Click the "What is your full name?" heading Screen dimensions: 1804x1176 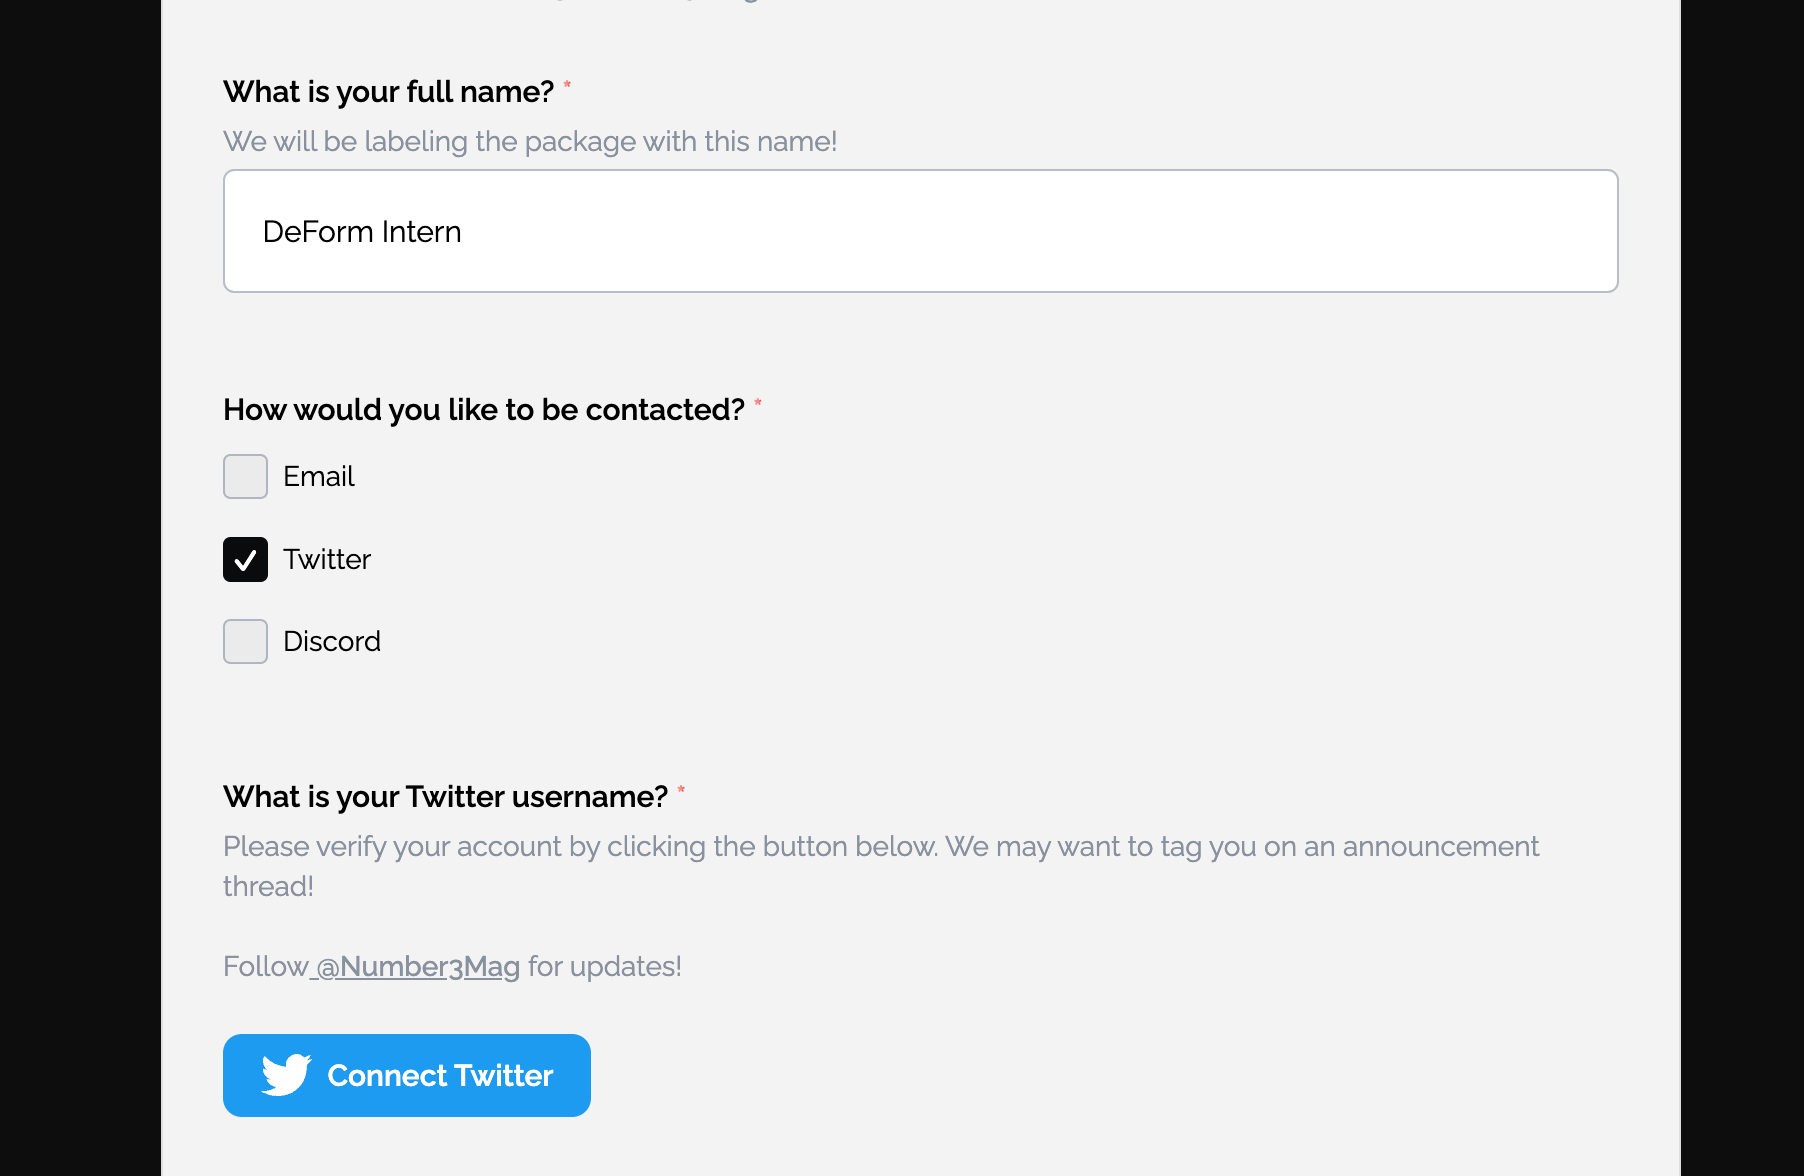click(x=388, y=92)
